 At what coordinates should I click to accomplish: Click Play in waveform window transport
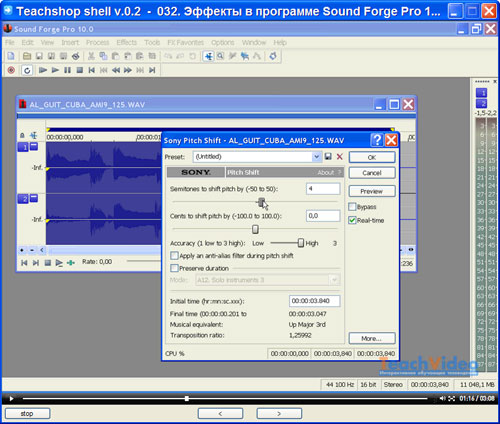click(x=59, y=263)
